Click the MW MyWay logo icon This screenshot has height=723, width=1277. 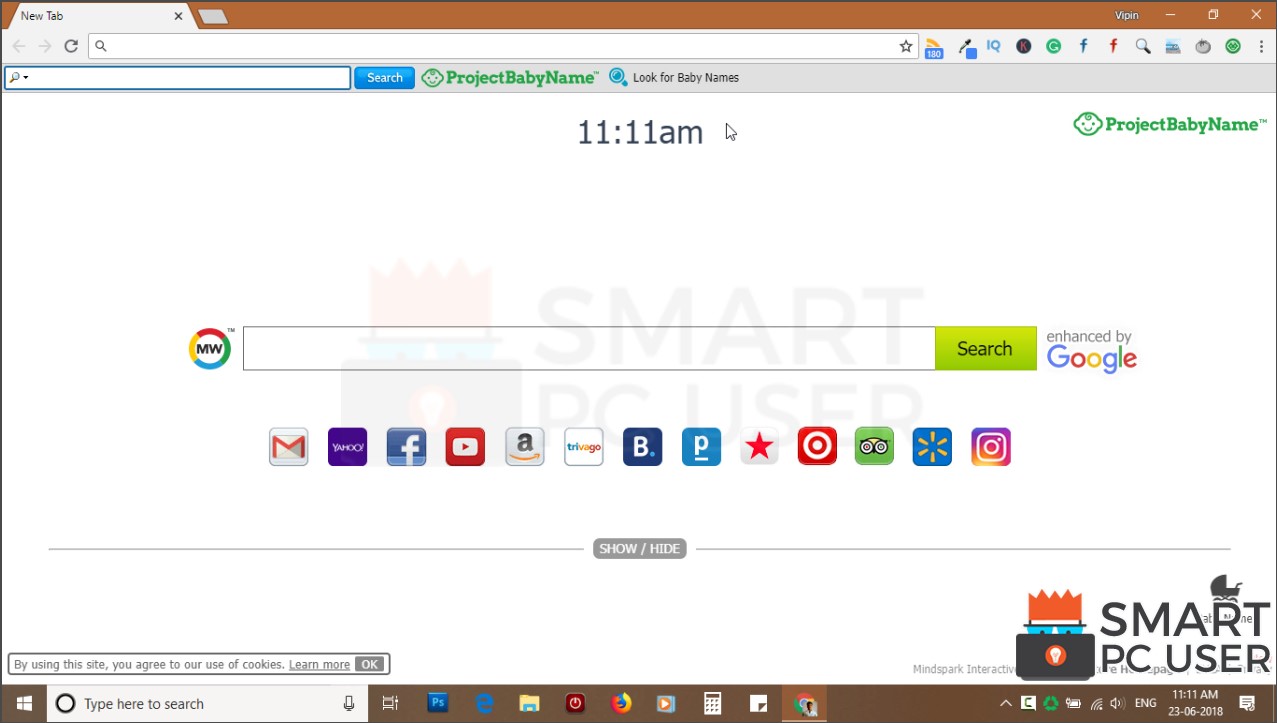(210, 348)
